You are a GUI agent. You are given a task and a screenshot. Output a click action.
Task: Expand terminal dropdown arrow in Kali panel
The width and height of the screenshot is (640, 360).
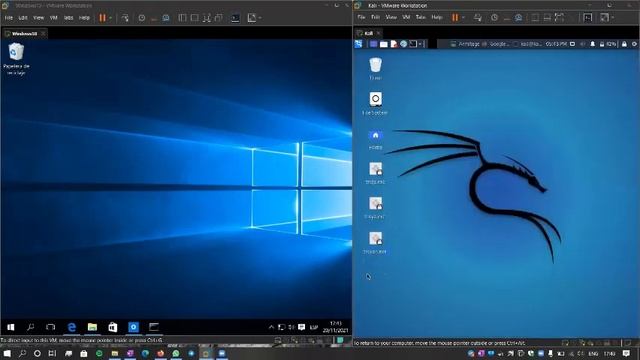420,44
